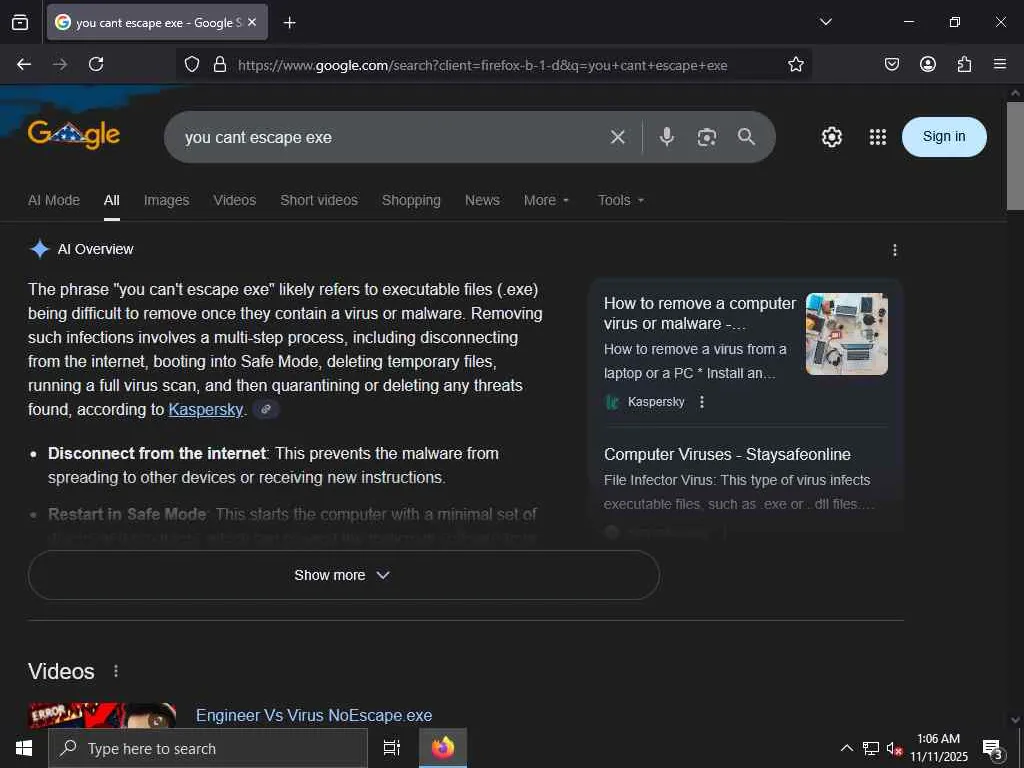Open AI Overview options menu
Screen dimensions: 1024x768
894,250
